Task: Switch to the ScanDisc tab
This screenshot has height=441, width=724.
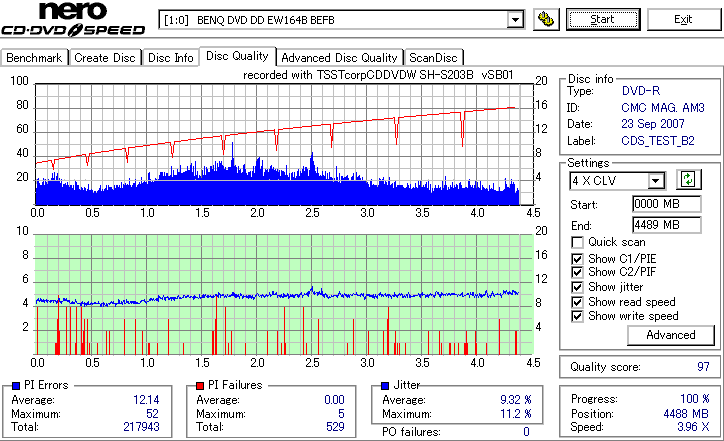Action: click(433, 58)
